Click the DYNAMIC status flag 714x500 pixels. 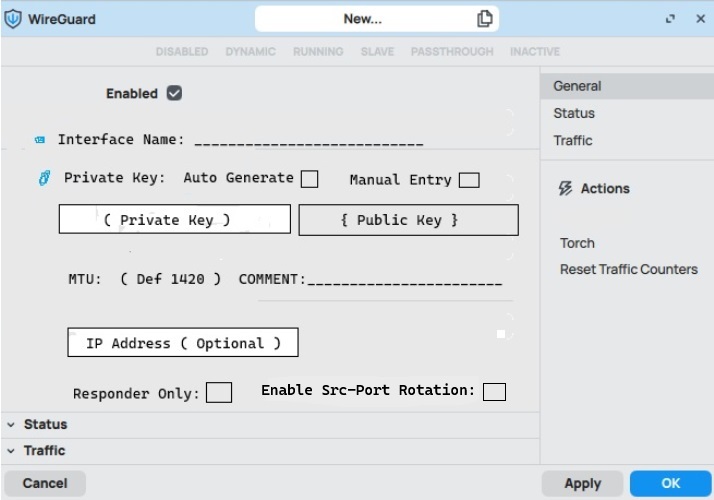(250, 51)
